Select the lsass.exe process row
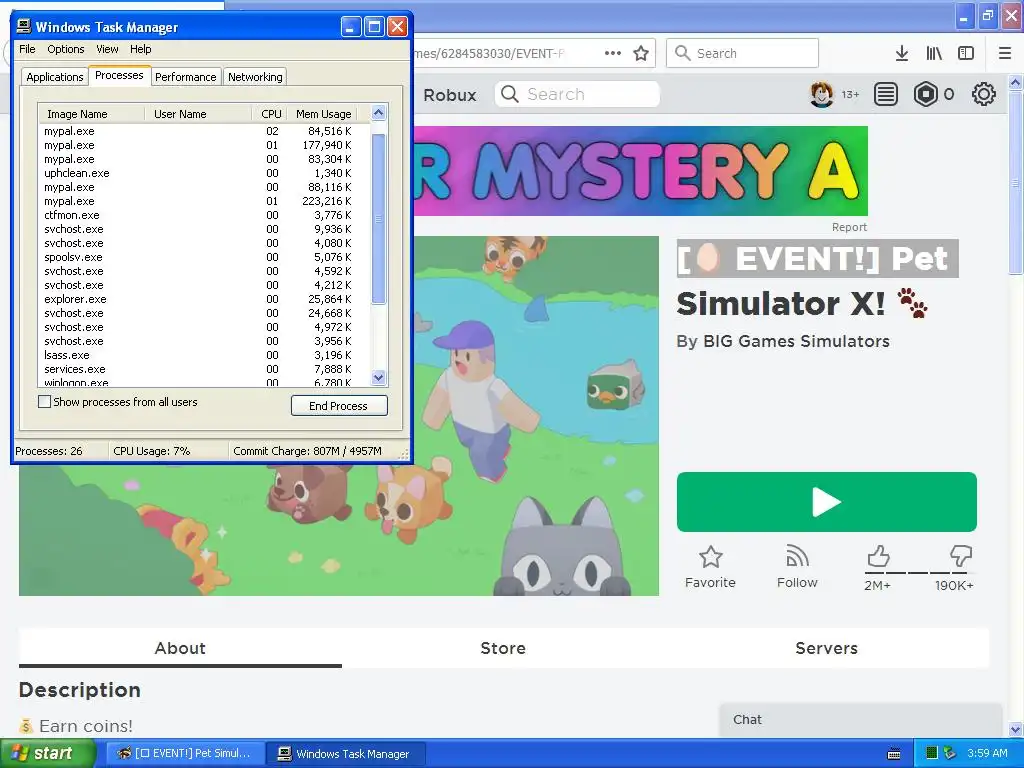Screen dimensions: 1024x768 pos(203,355)
